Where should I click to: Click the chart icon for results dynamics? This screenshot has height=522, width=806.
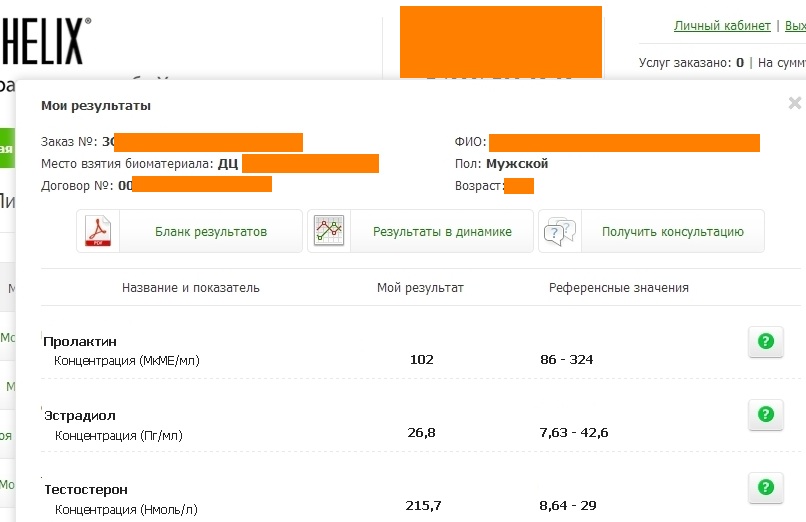coord(329,232)
